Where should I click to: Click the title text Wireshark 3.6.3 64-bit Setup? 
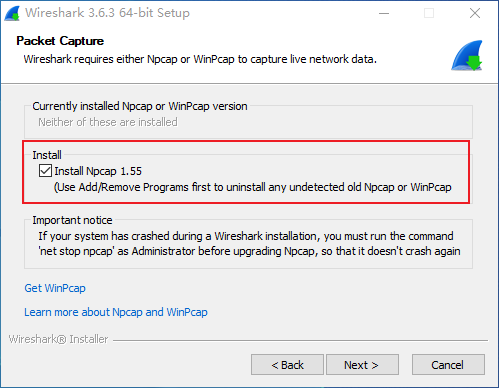pos(107,13)
